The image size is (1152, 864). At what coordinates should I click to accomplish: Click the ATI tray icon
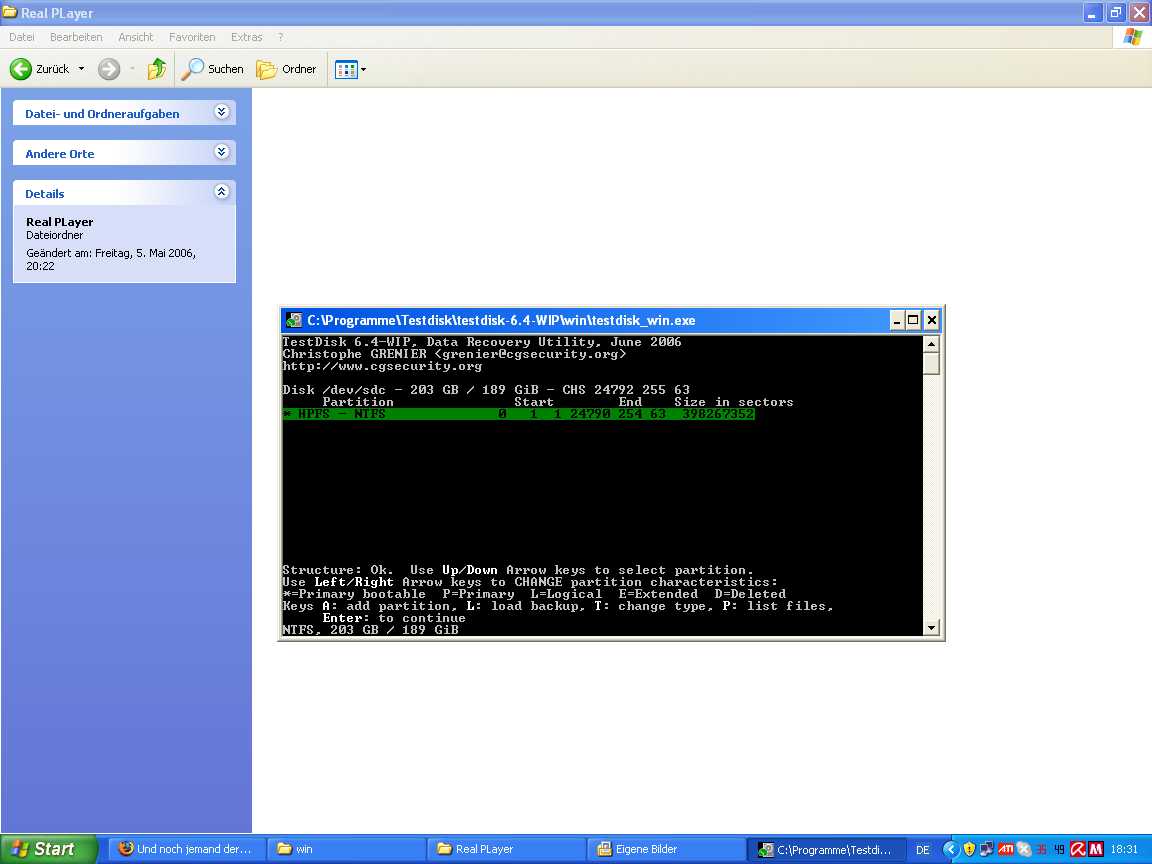(1006, 849)
